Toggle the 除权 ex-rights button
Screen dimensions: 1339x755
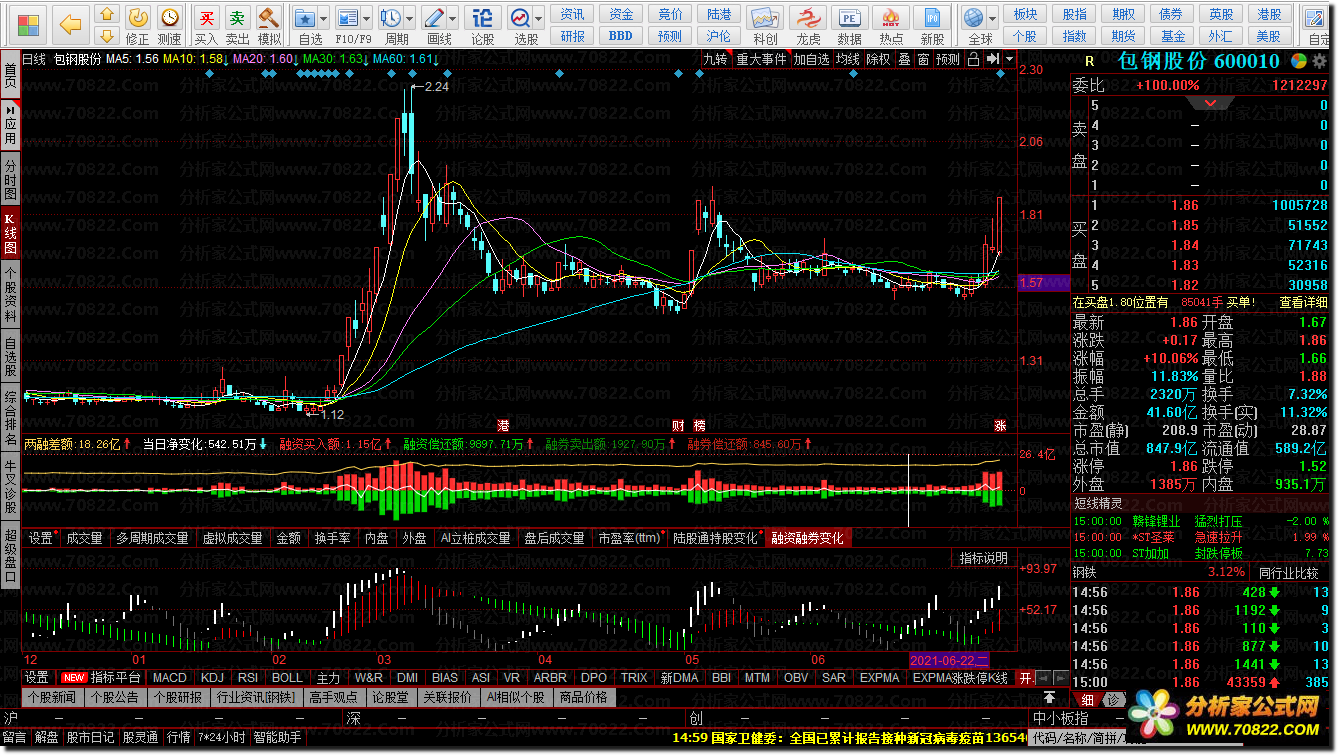click(x=878, y=59)
